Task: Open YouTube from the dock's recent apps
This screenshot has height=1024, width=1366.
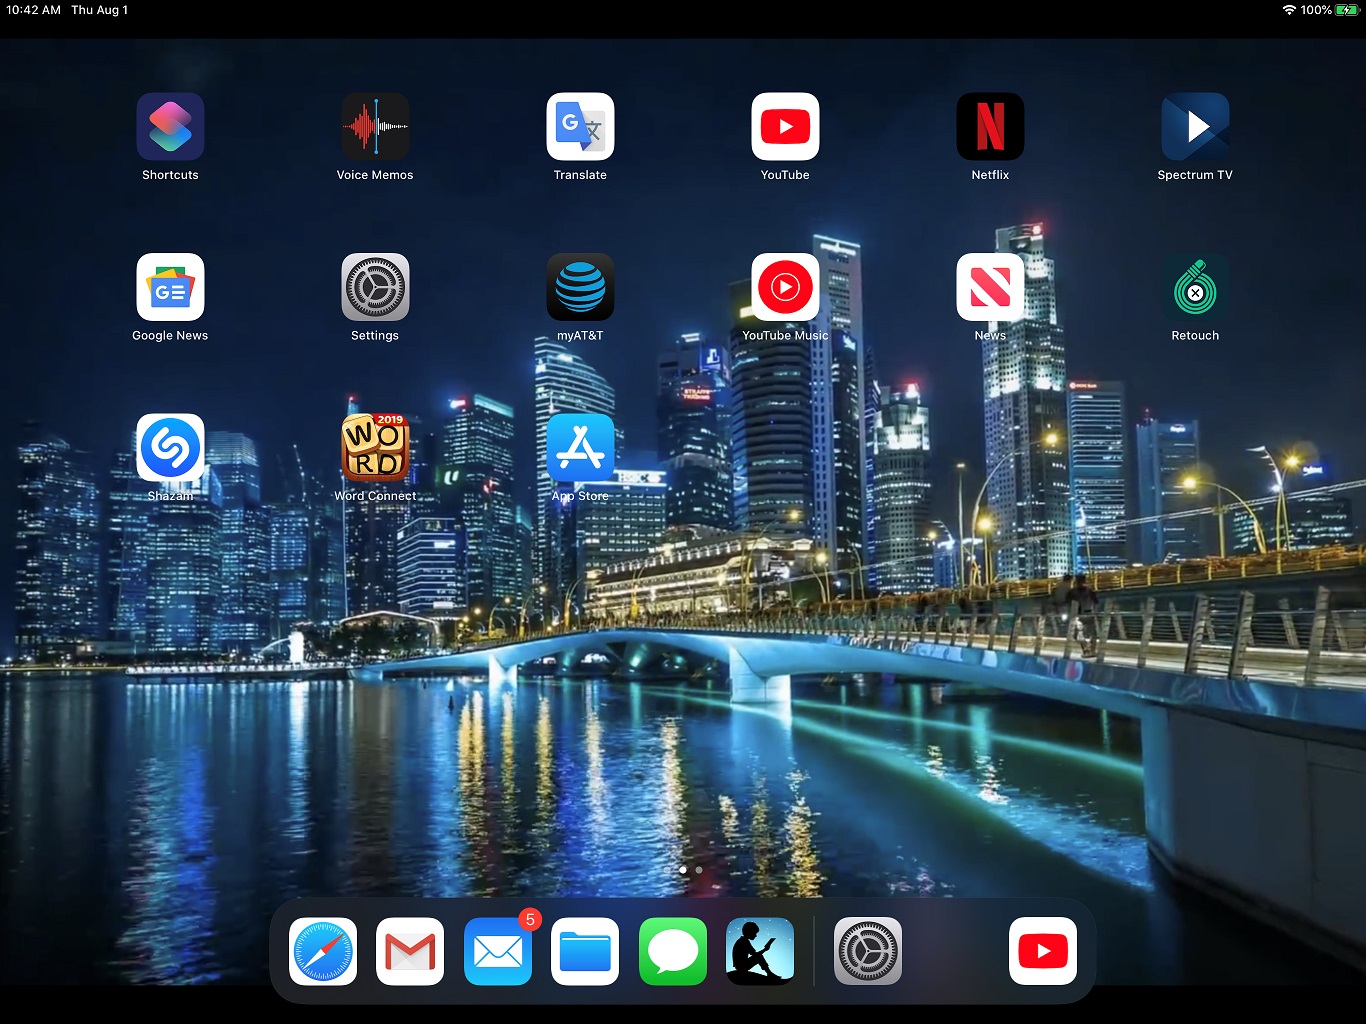Action: (1043, 951)
